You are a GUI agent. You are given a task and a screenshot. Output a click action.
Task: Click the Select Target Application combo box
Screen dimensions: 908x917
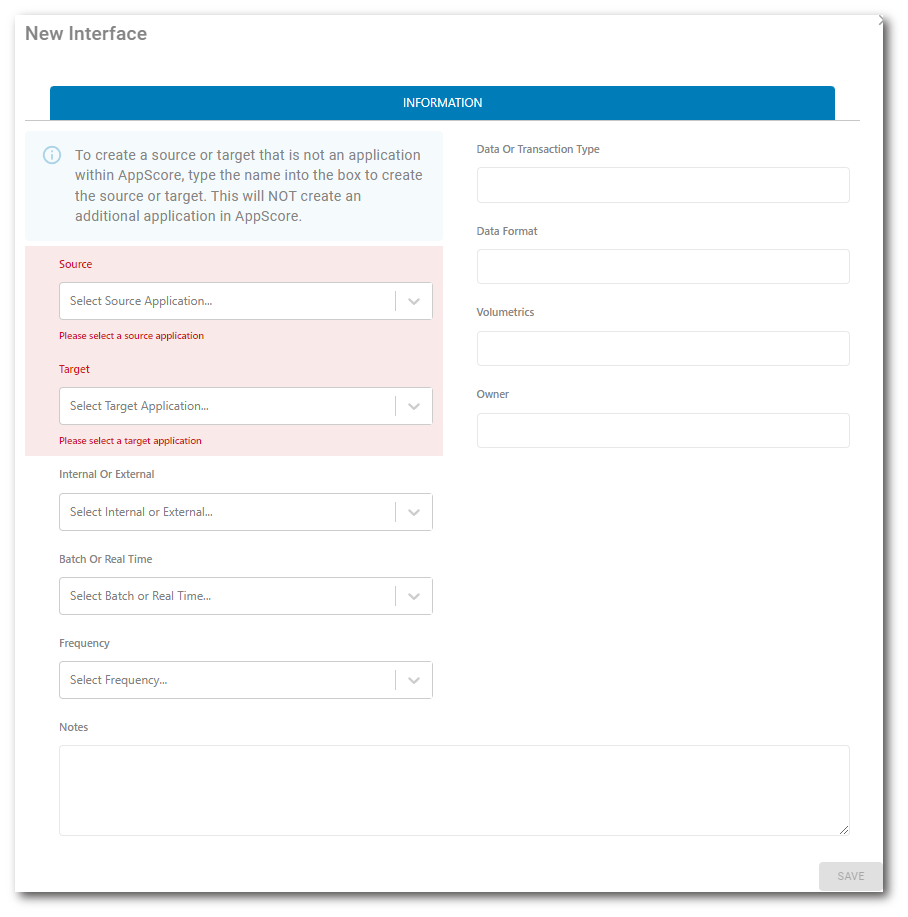point(227,406)
